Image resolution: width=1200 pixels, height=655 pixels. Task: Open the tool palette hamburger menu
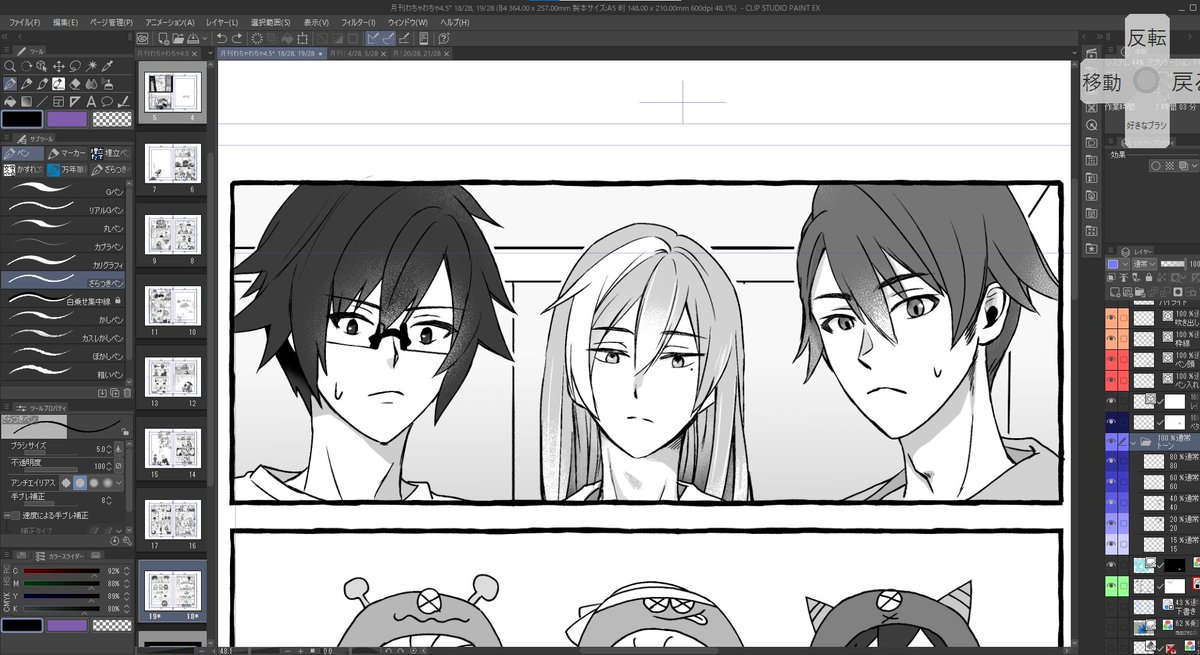click(x=7, y=49)
